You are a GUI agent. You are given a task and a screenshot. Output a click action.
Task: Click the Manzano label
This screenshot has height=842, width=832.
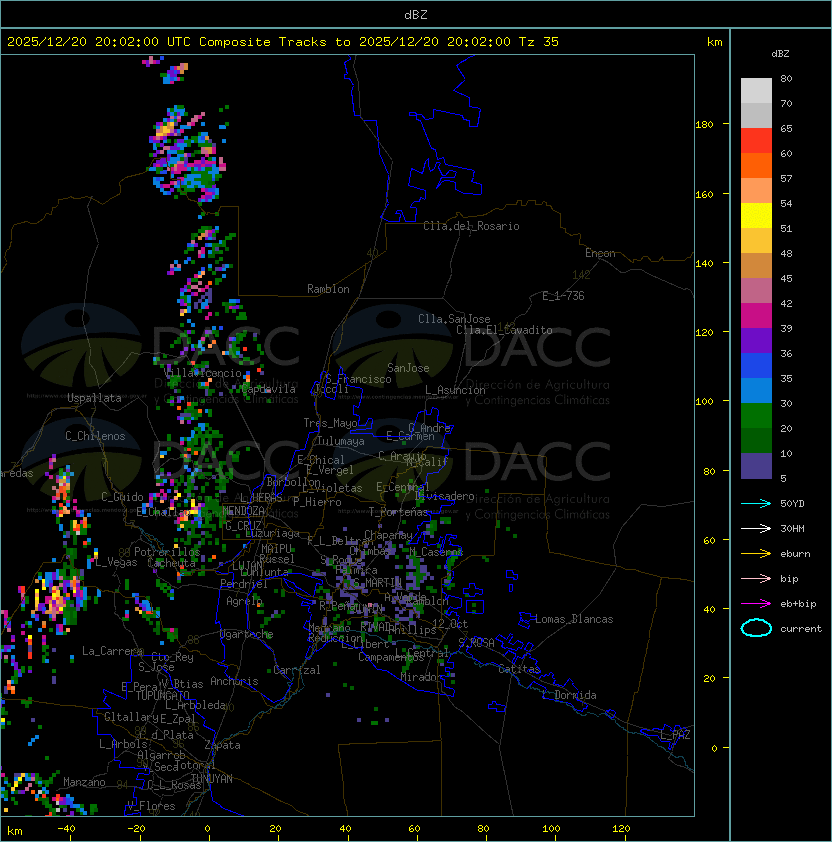point(84,782)
